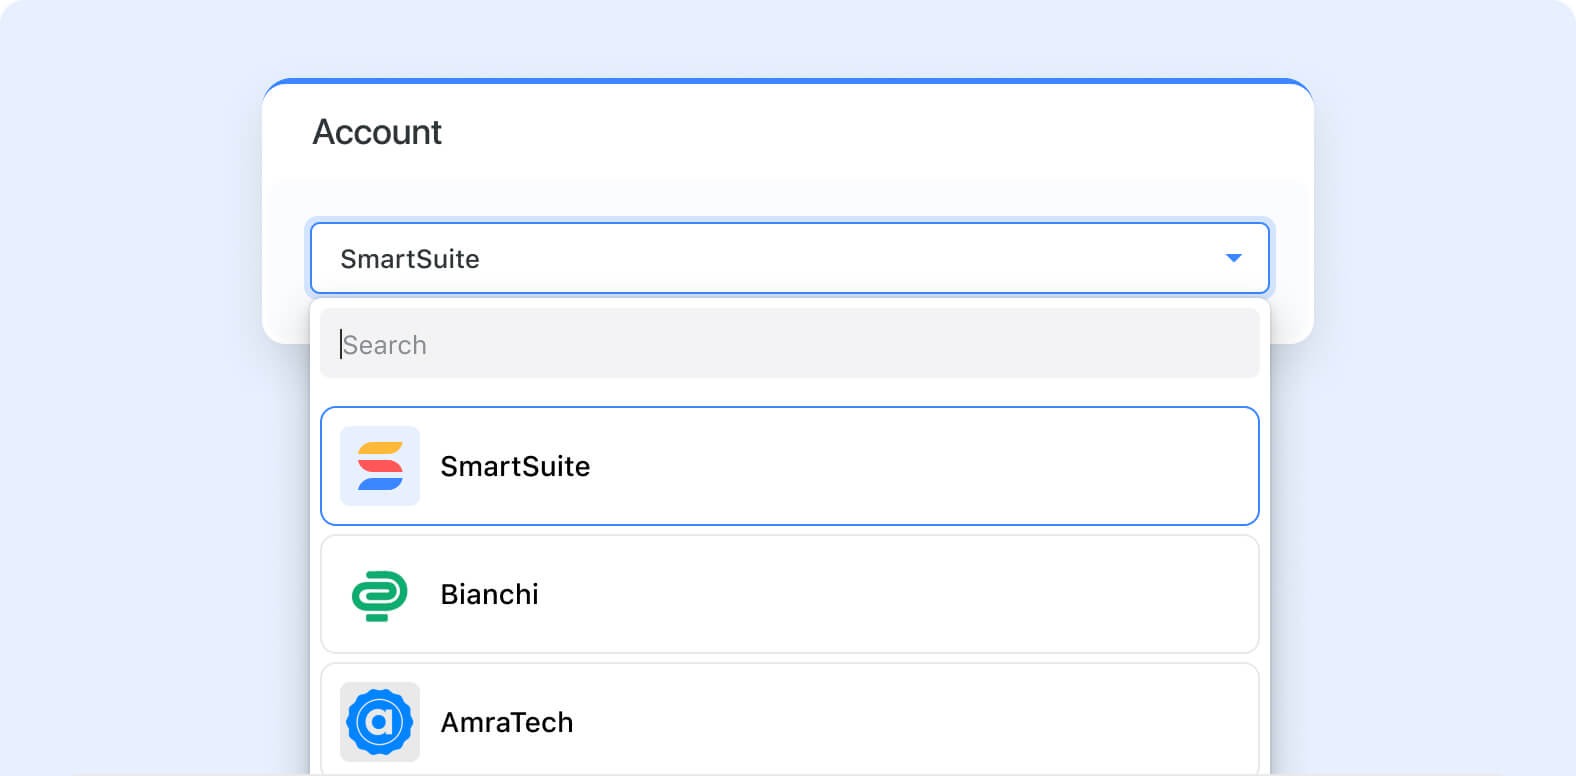
Task: Click the AmraTech text label
Action: (507, 722)
